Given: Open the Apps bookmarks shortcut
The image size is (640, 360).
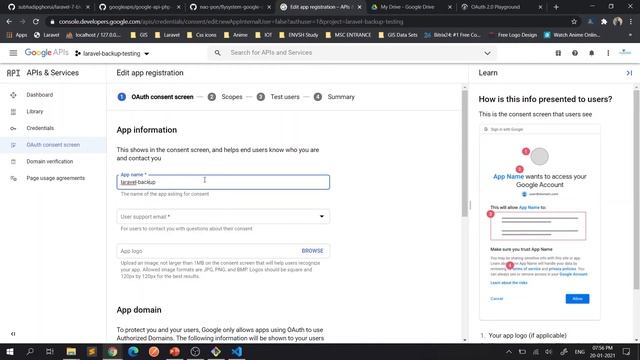Looking at the screenshot, I should pyautogui.click(x=17, y=35).
